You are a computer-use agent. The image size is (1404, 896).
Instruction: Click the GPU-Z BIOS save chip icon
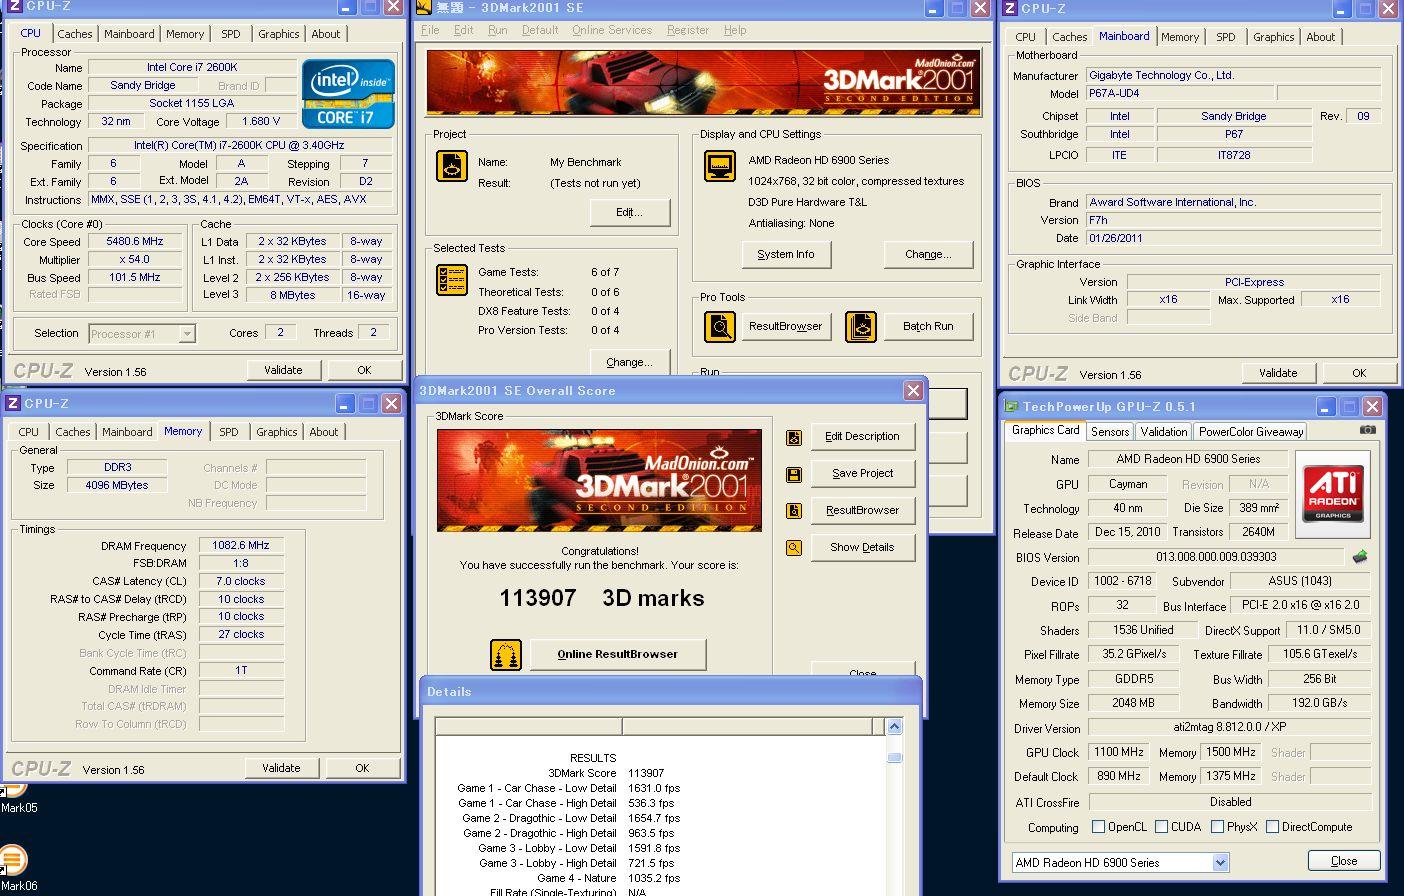click(1360, 557)
